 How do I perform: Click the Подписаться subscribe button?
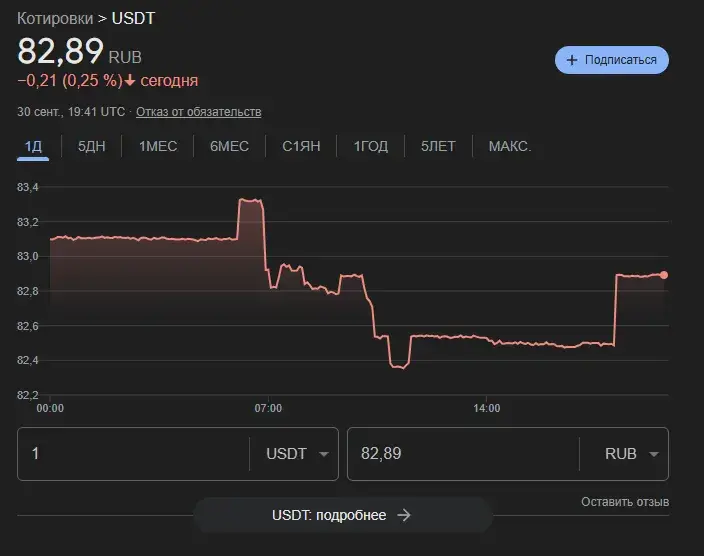click(x=612, y=60)
